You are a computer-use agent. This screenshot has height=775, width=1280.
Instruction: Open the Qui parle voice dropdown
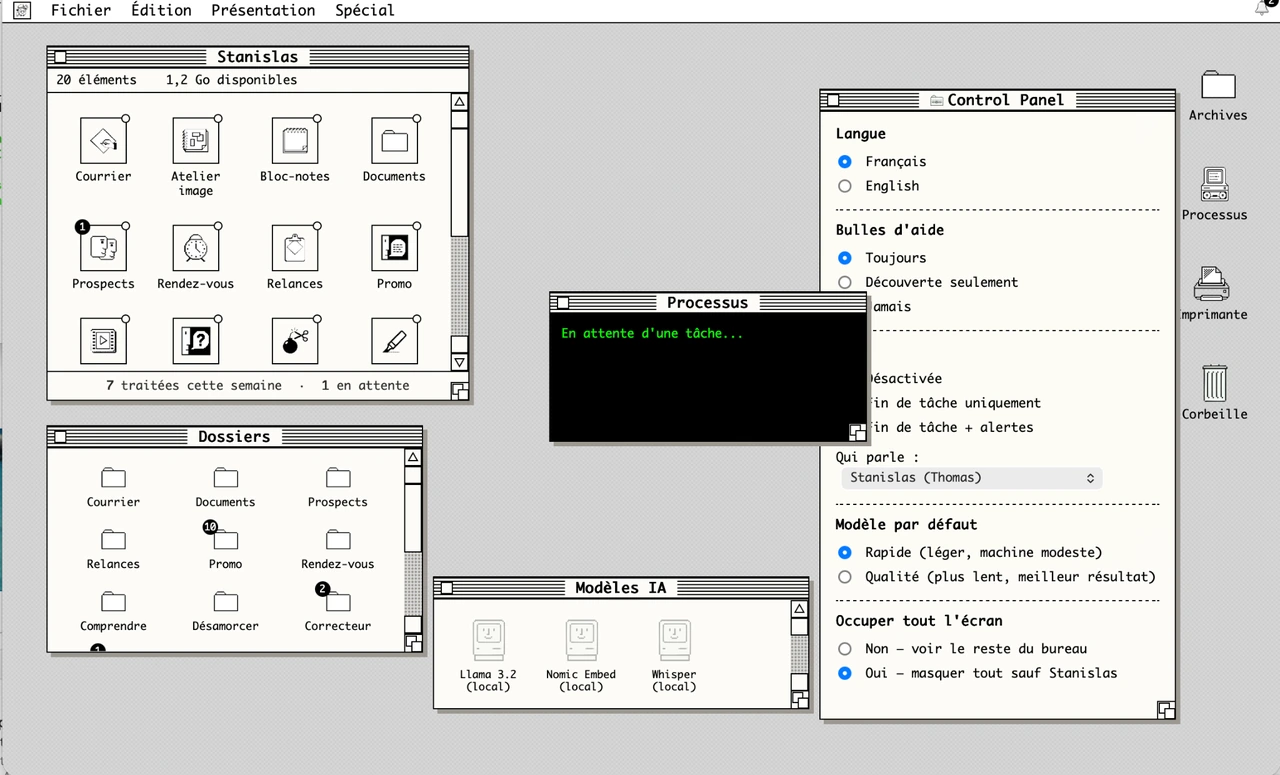[x=971, y=478]
